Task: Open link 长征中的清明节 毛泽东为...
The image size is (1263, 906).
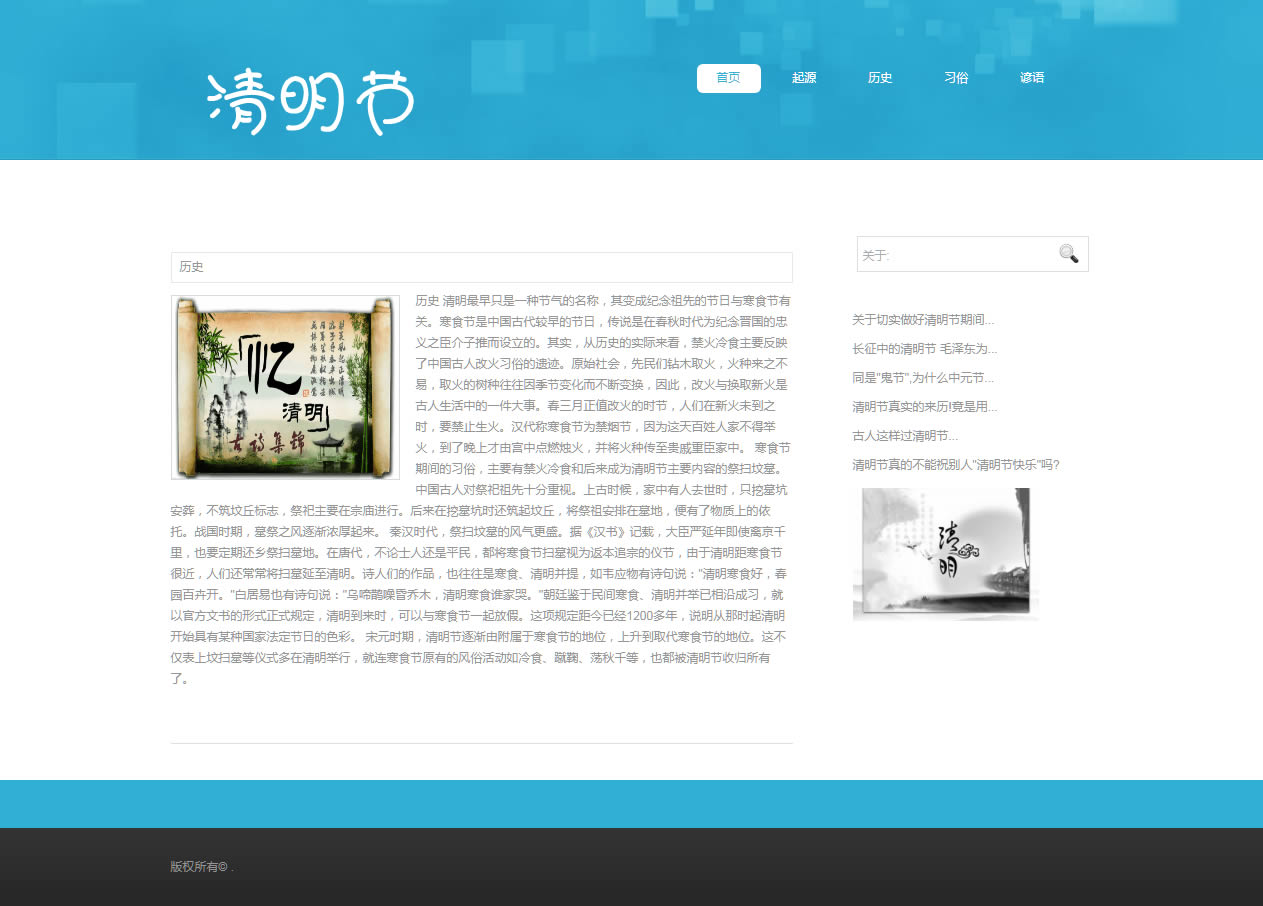Action: [924, 349]
